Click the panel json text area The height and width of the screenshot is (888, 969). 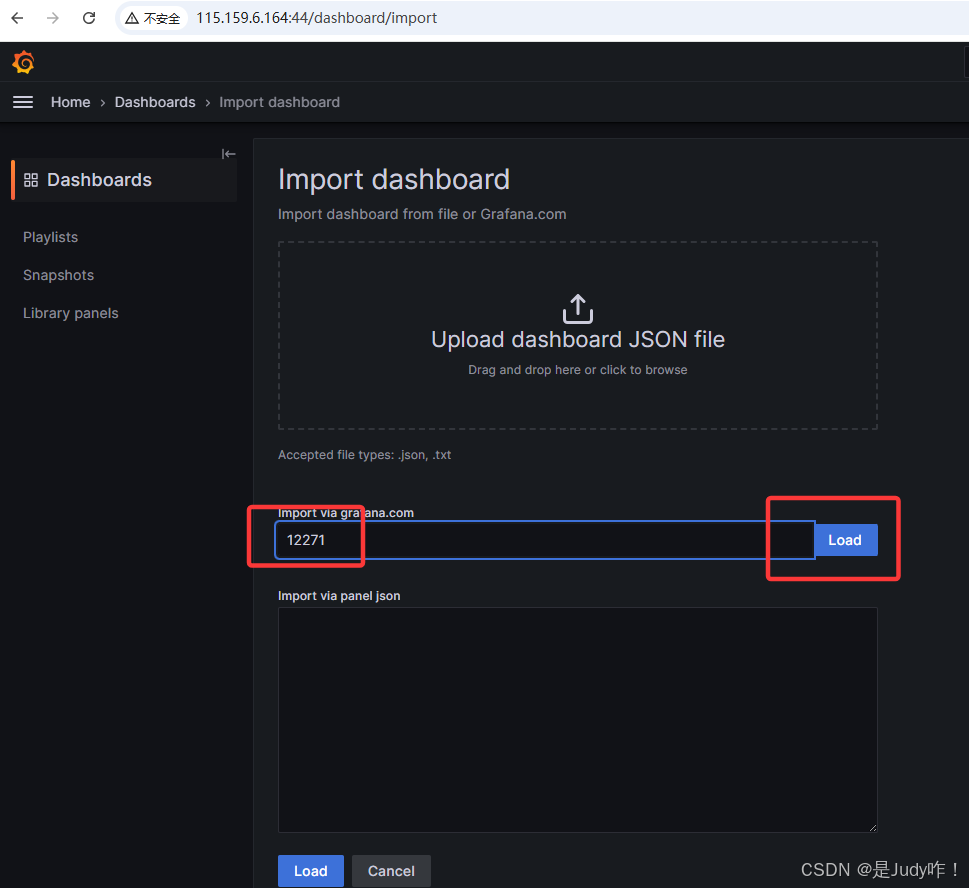pyautogui.click(x=578, y=720)
